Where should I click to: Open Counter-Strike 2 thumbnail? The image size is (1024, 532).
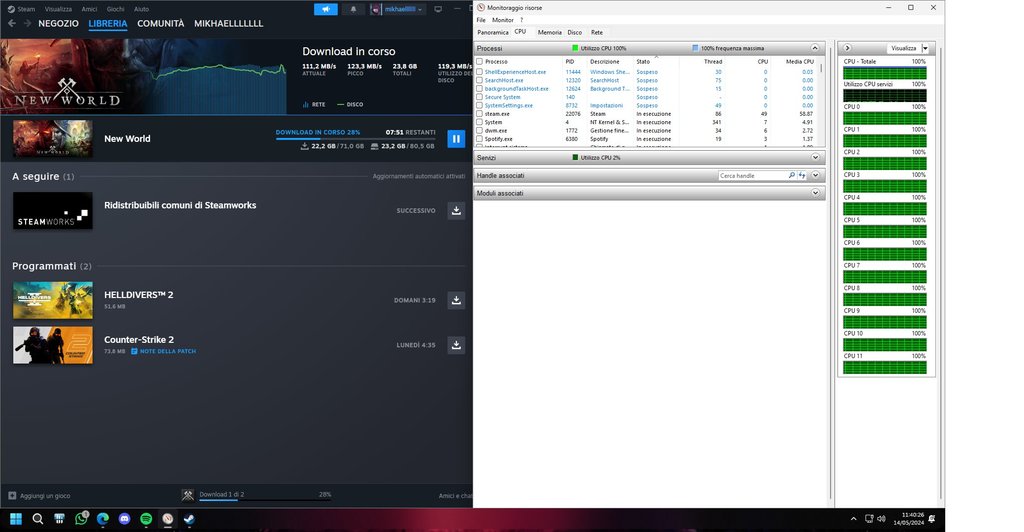tap(52, 345)
